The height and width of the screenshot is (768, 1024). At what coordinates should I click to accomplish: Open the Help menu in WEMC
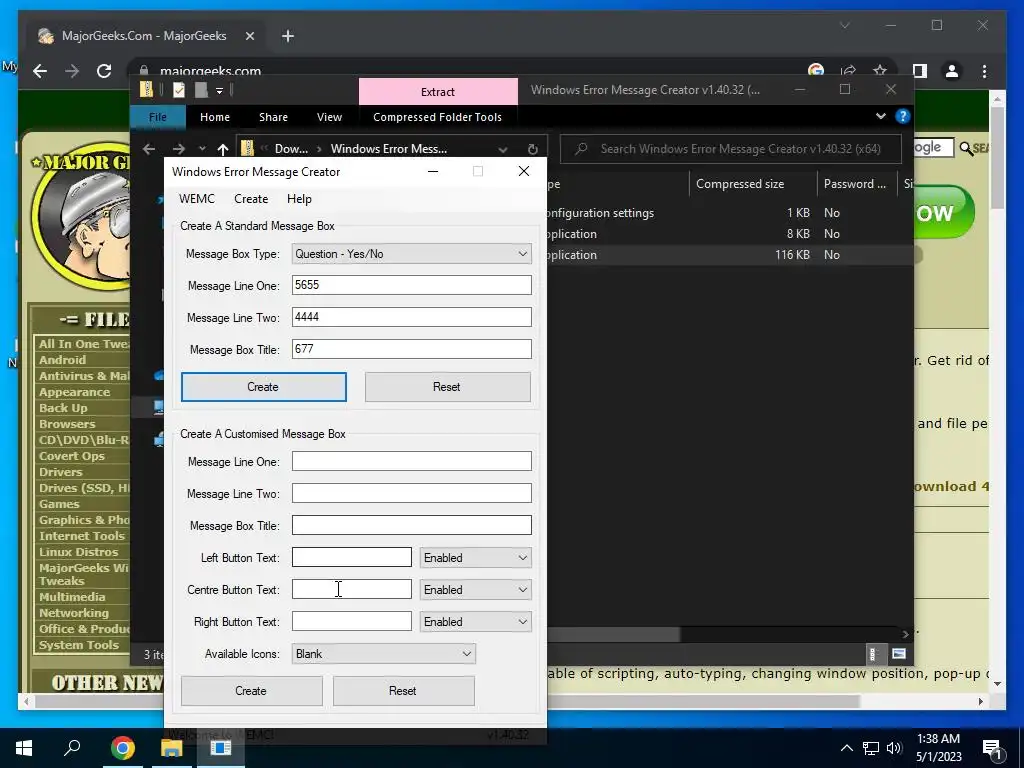pos(299,199)
